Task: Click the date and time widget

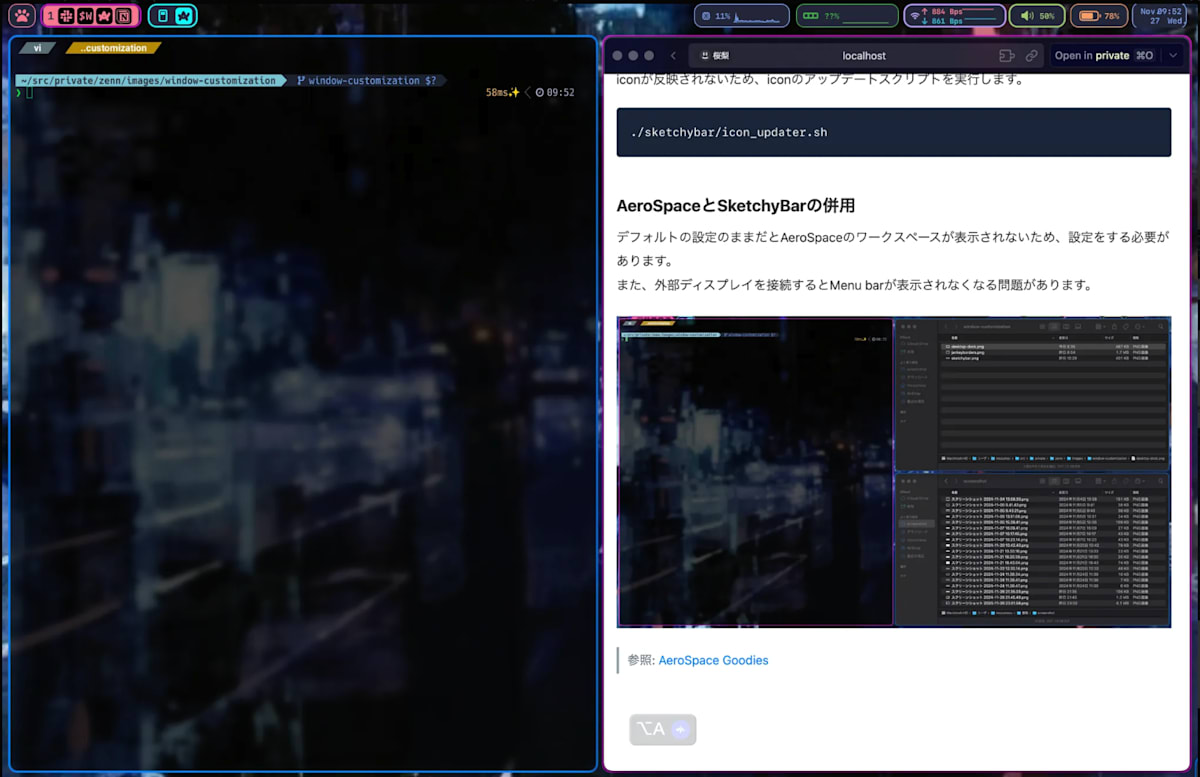Action: pyautogui.click(x=1161, y=16)
